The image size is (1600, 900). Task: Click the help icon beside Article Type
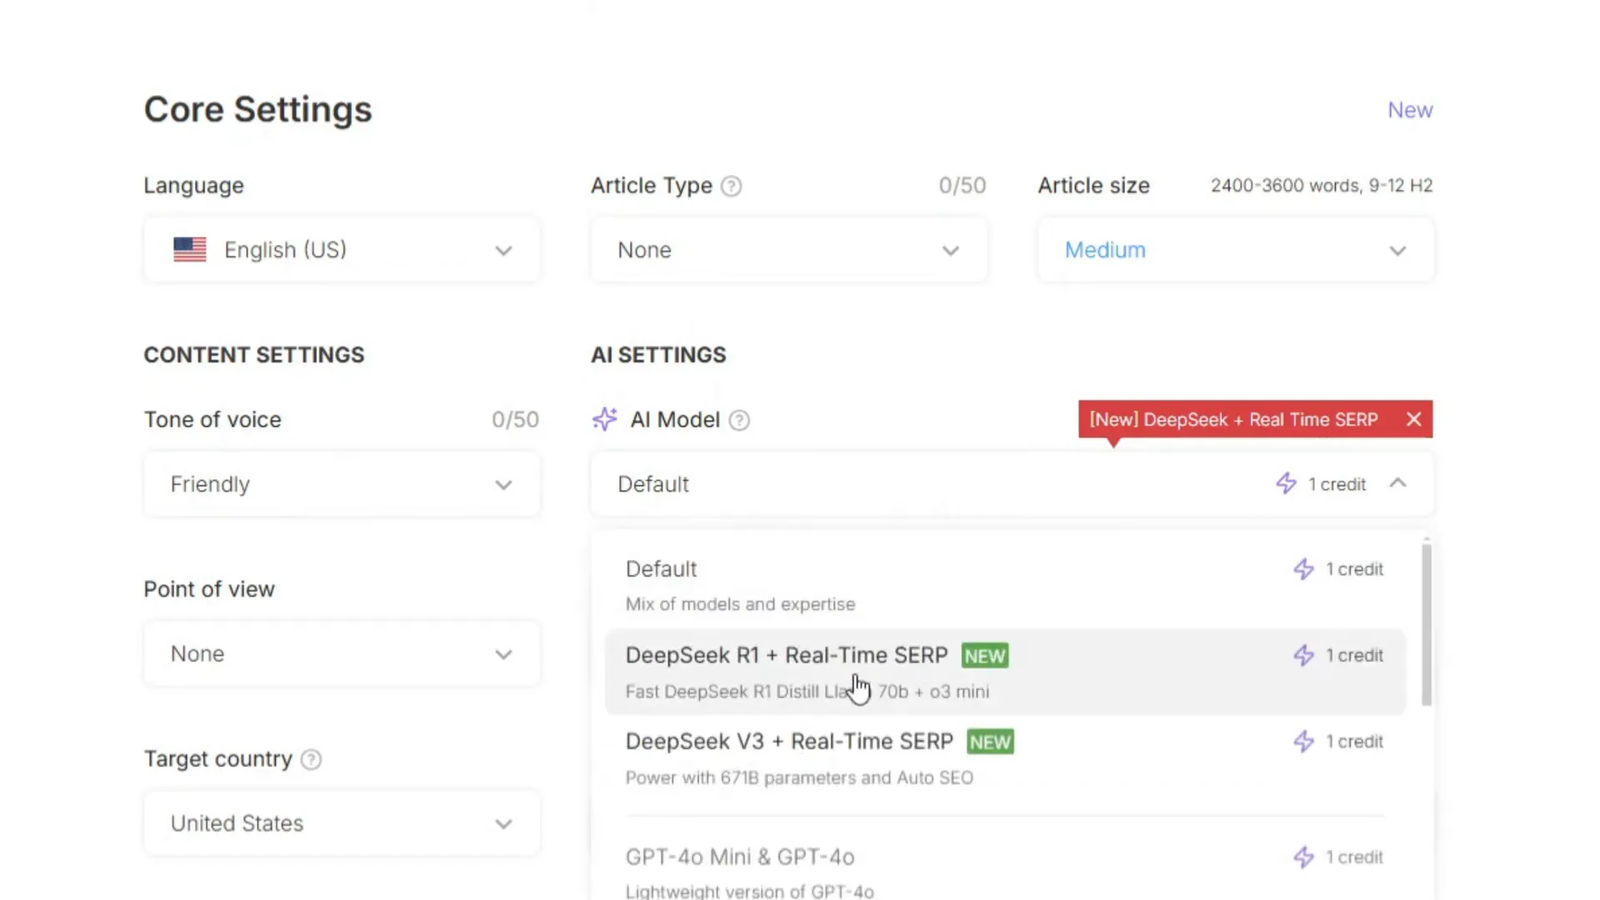click(x=731, y=186)
